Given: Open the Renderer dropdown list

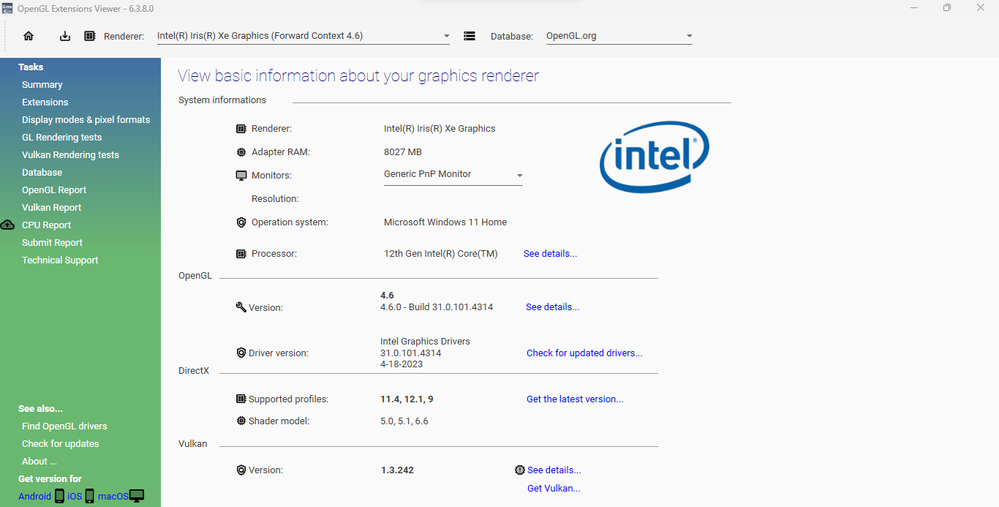Looking at the screenshot, I should (x=446, y=37).
